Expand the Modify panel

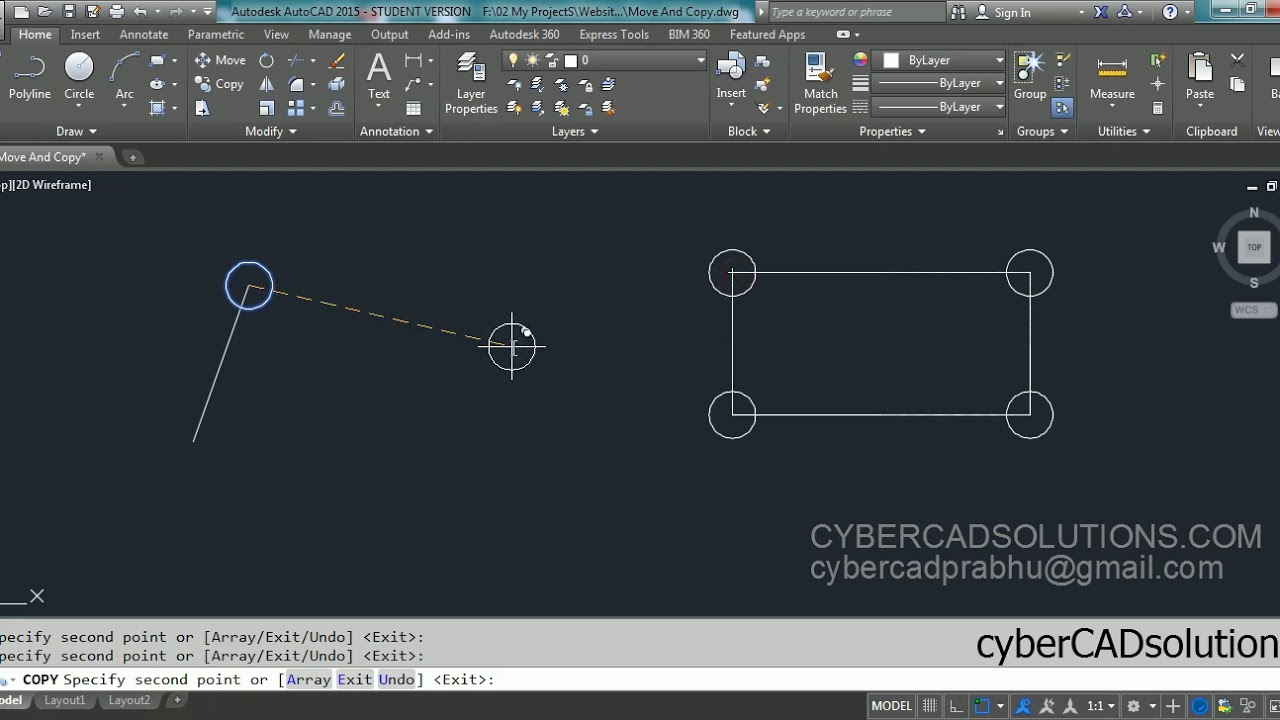(x=271, y=131)
